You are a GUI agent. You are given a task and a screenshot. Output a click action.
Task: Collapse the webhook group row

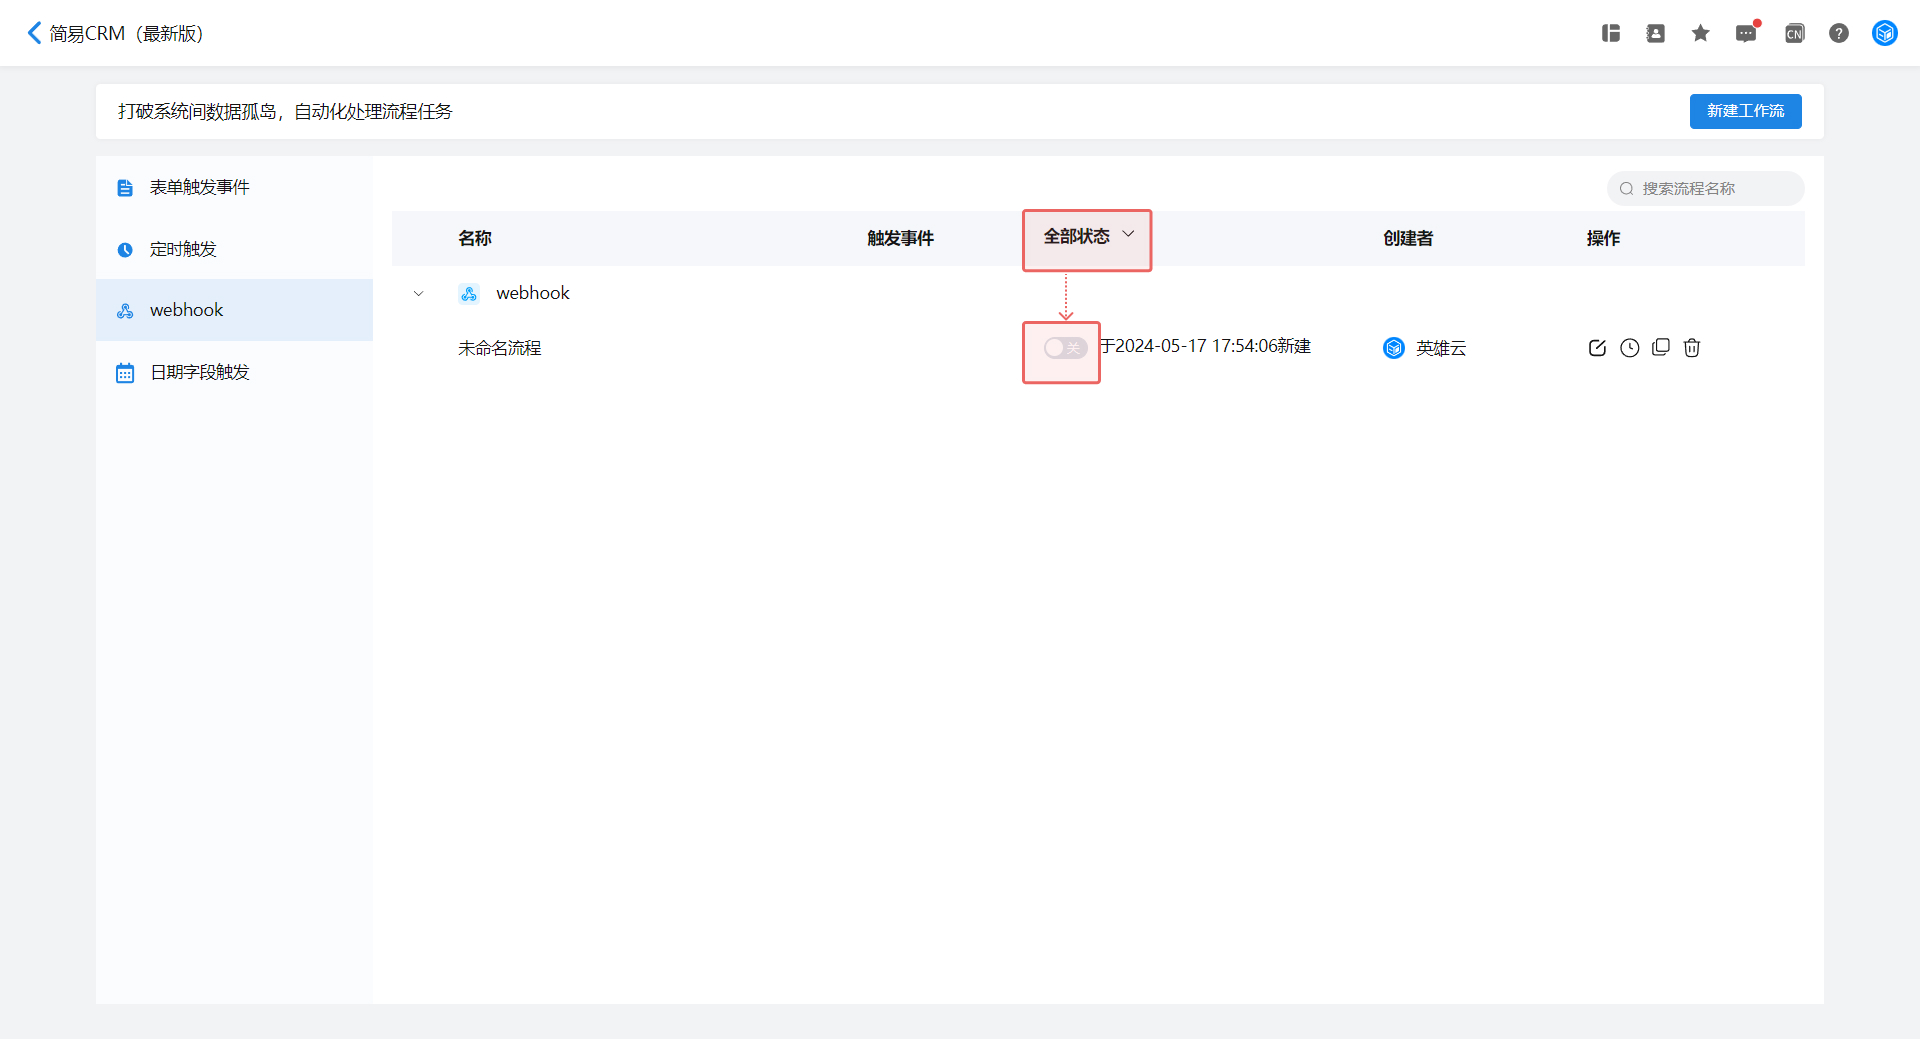[x=418, y=293]
